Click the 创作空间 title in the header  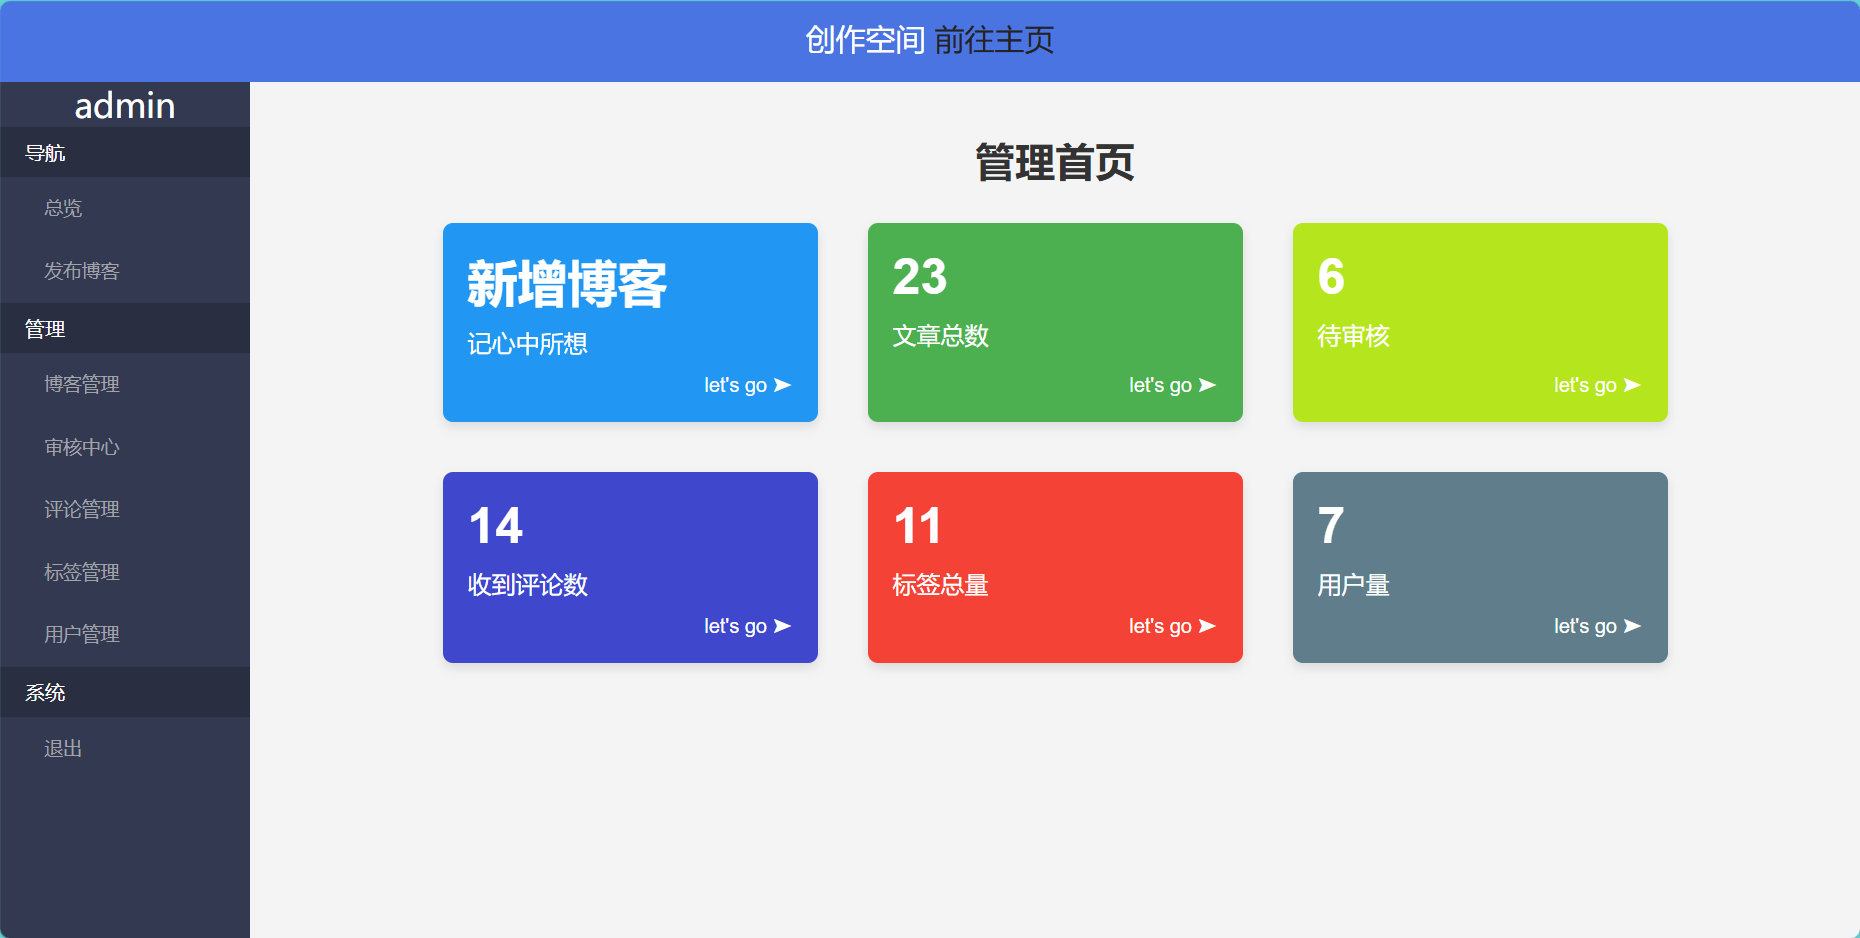click(866, 42)
